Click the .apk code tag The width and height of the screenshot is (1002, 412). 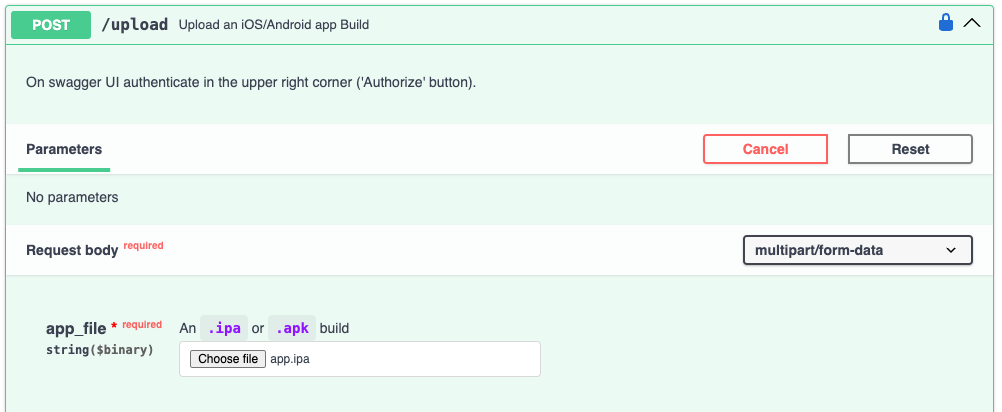(292, 328)
